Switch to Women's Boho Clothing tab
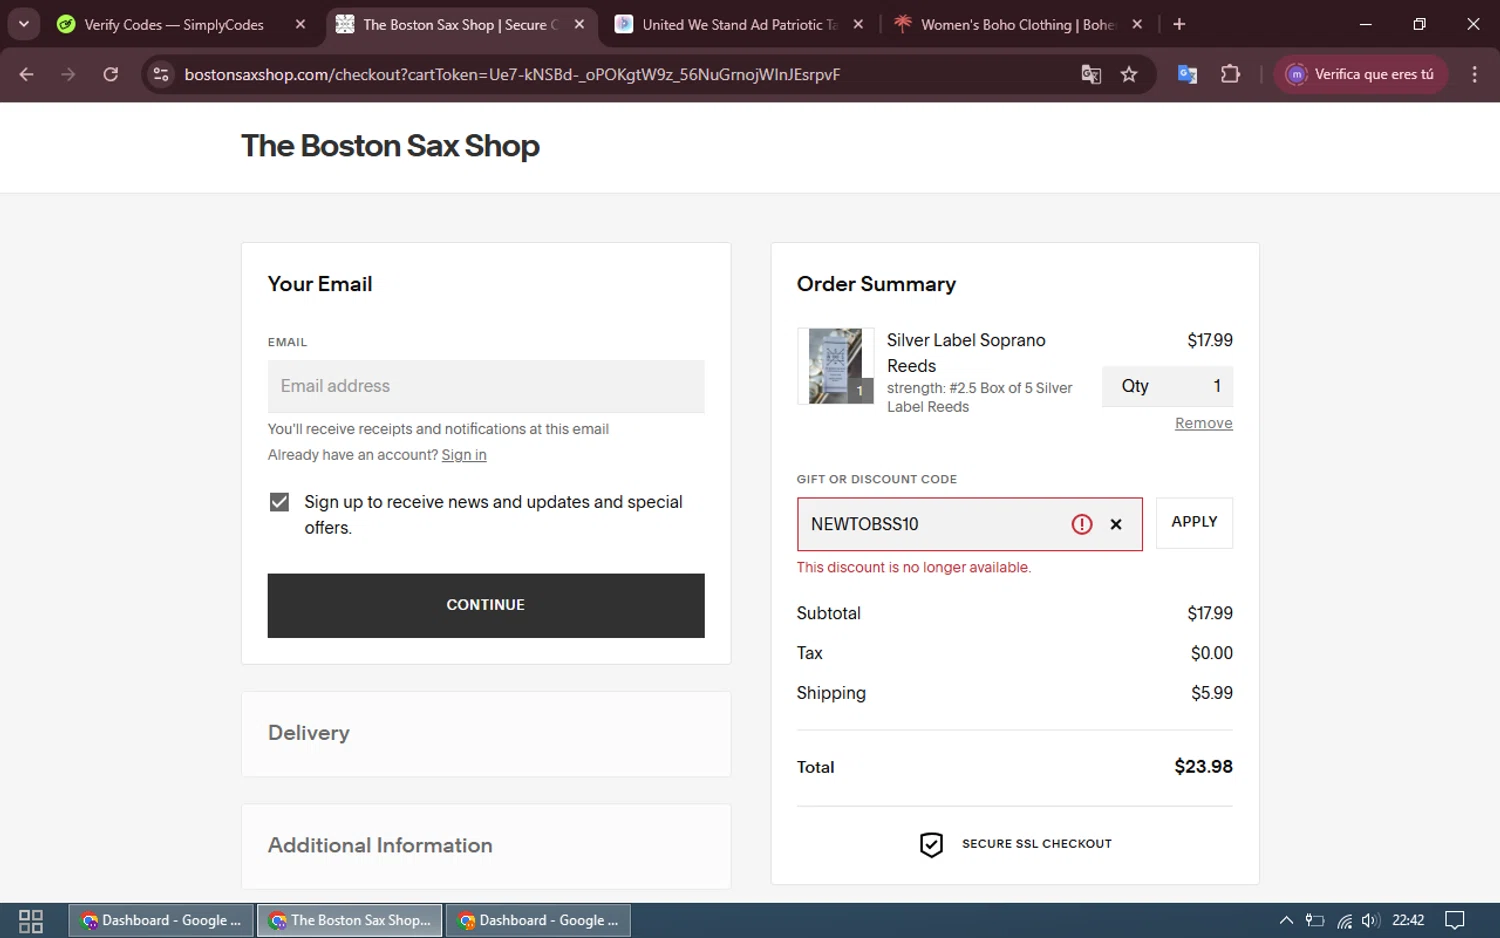This screenshot has height=938, width=1500. point(1017,24)
